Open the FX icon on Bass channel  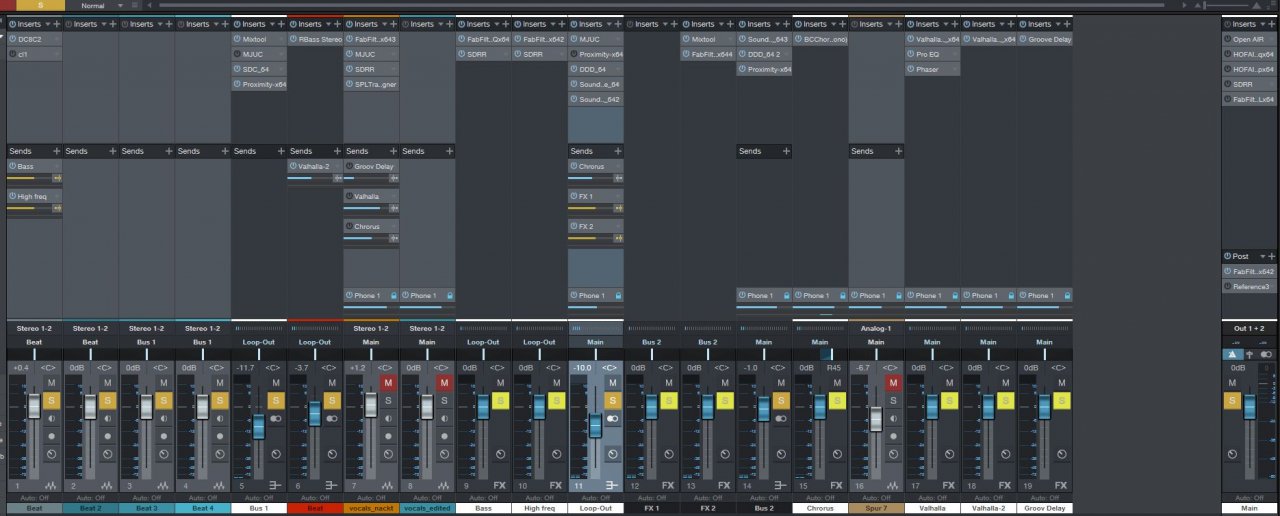[499, 486]
